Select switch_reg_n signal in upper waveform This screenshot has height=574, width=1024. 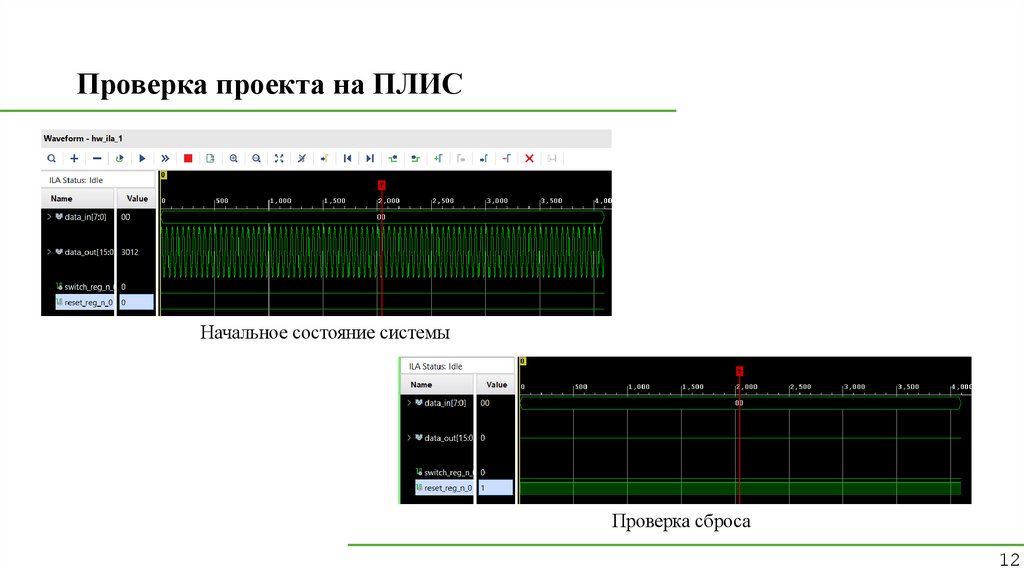coord(89,287)
